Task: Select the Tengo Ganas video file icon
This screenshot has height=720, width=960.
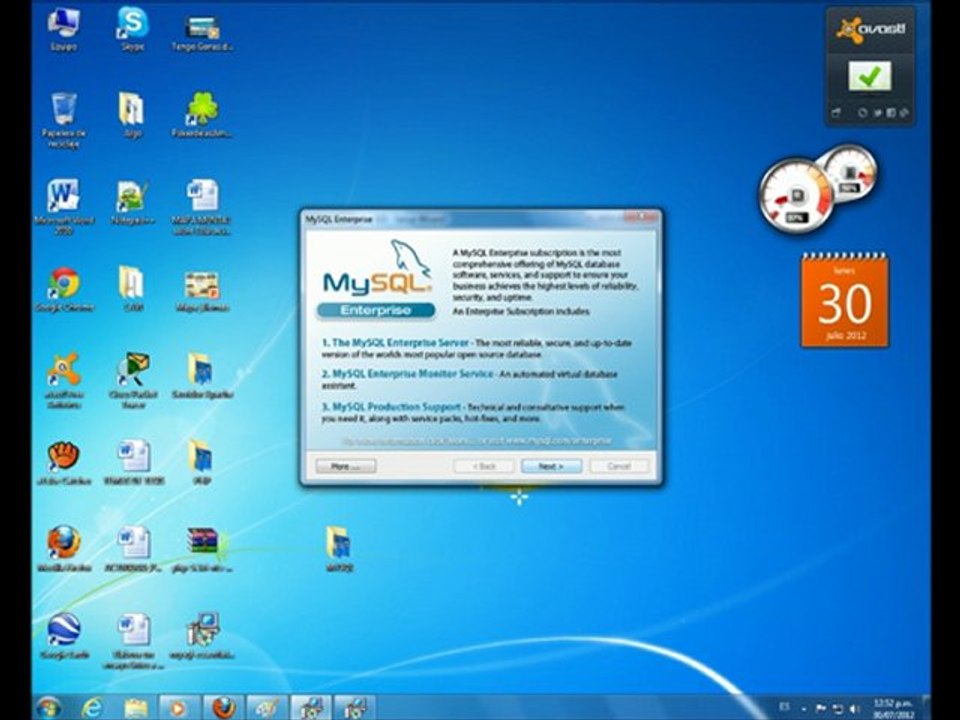Action: point(202,32)
